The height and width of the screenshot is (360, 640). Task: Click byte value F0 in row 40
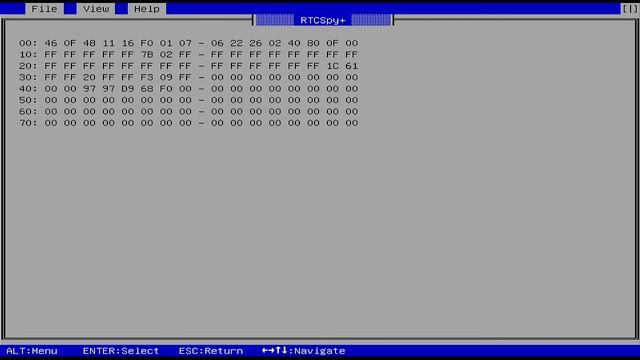pos(166,89)
